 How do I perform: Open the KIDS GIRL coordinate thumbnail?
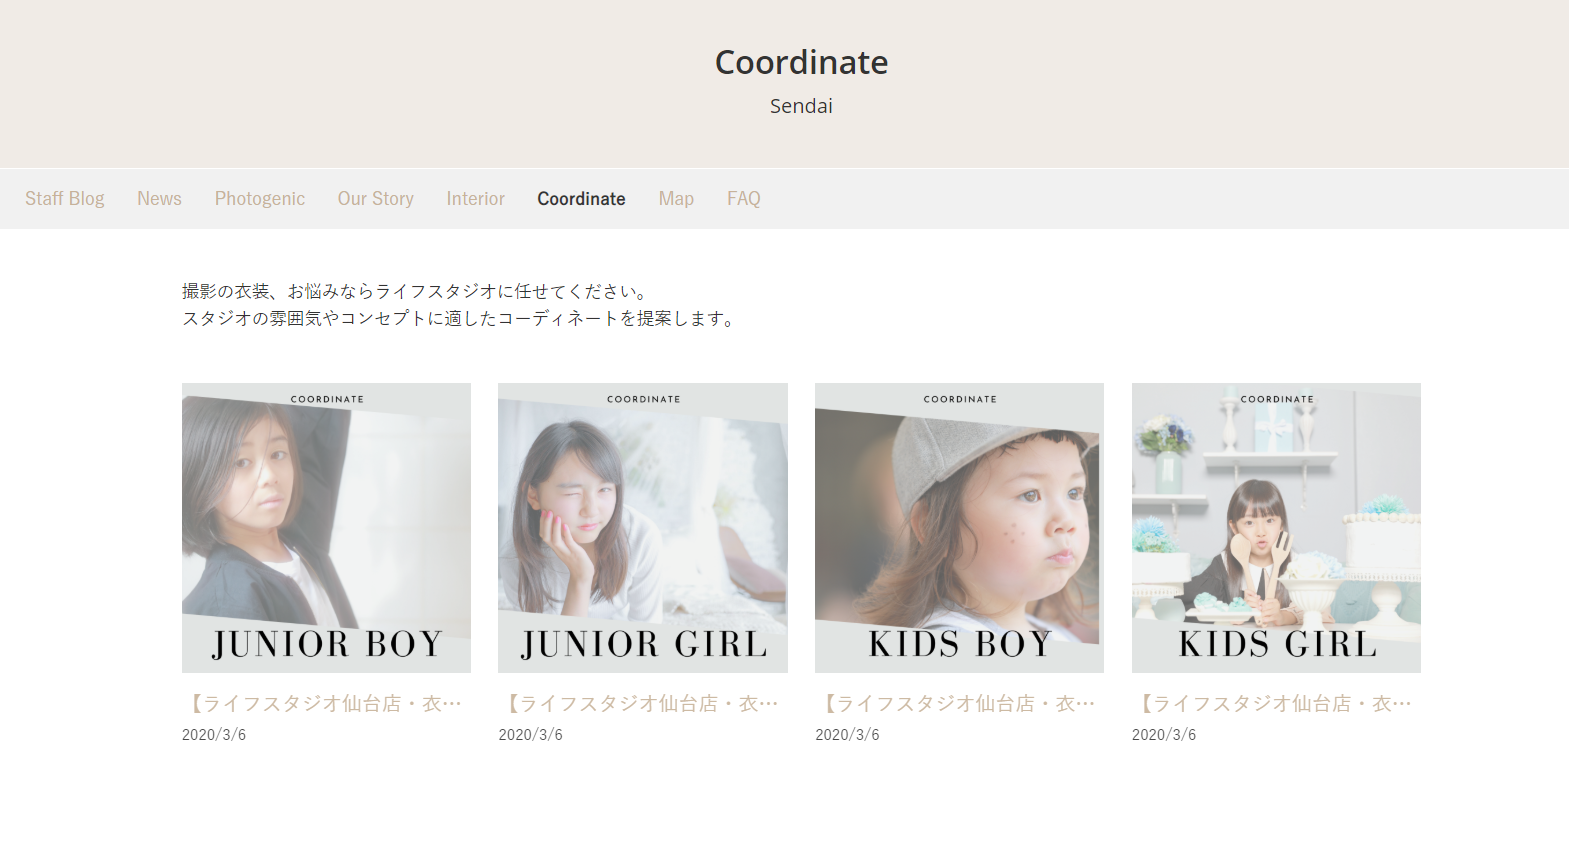coord(1276,528)
